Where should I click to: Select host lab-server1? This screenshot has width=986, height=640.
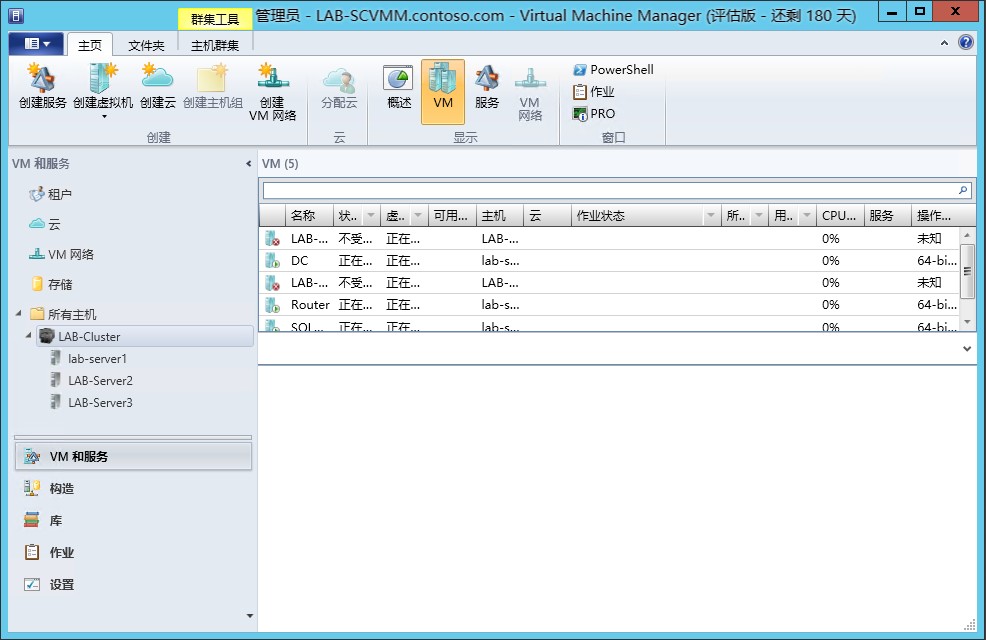(89, 359)
